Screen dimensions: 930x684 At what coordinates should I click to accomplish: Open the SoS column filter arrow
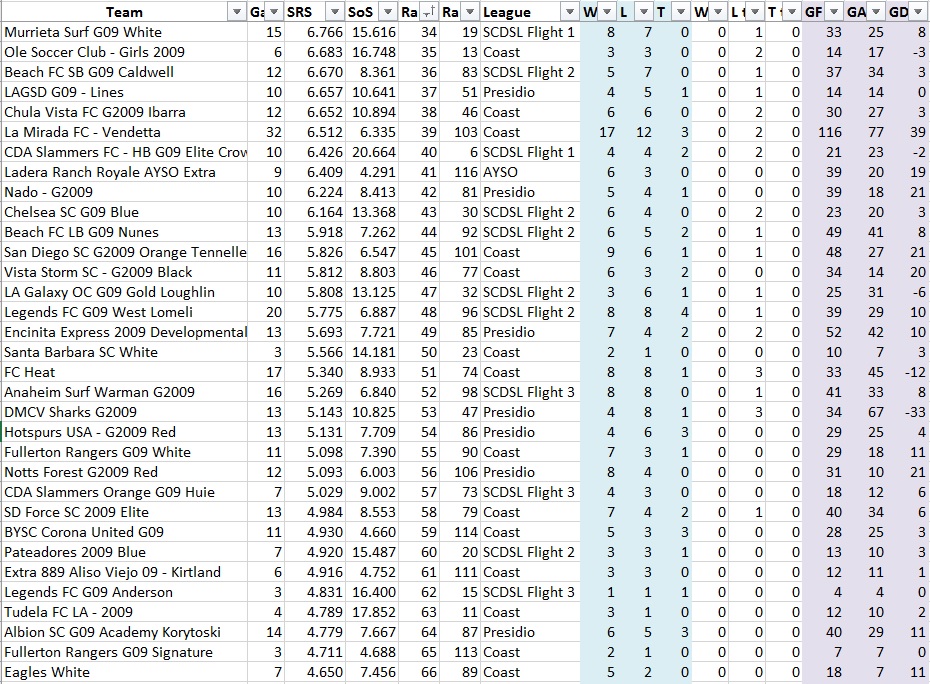tap(386, 12)
